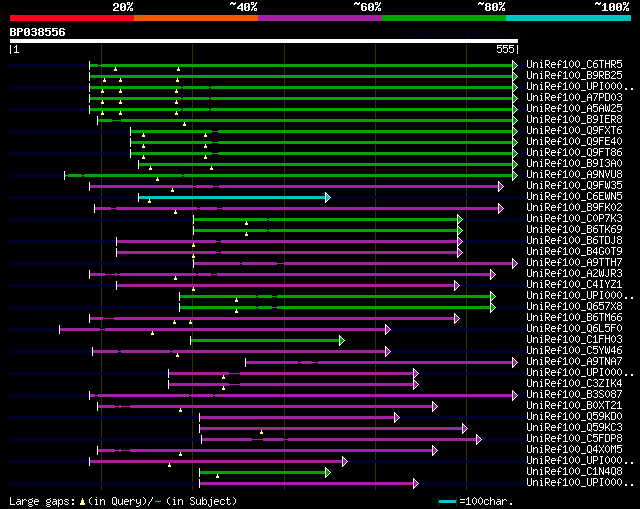Click the ~60% percentage label

pos(367,7)
